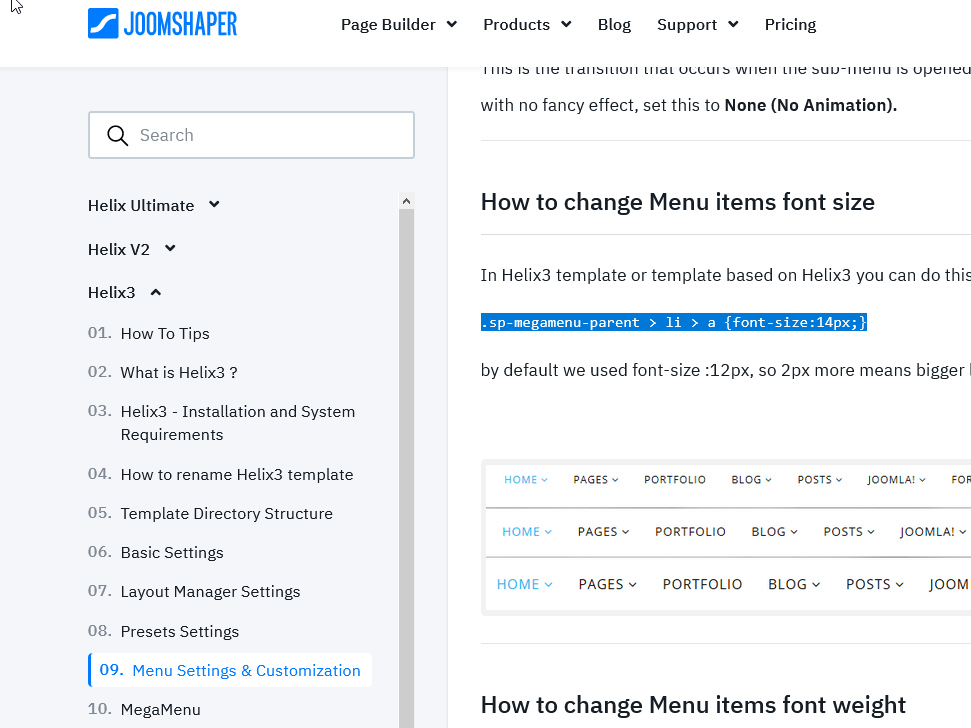
Task: Open Template Directory Structure page
Action: [226, 513]
